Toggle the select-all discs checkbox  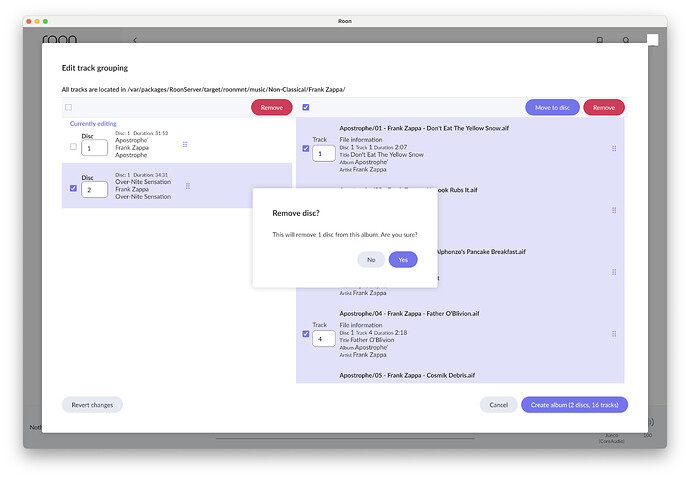tap(69, 107)
